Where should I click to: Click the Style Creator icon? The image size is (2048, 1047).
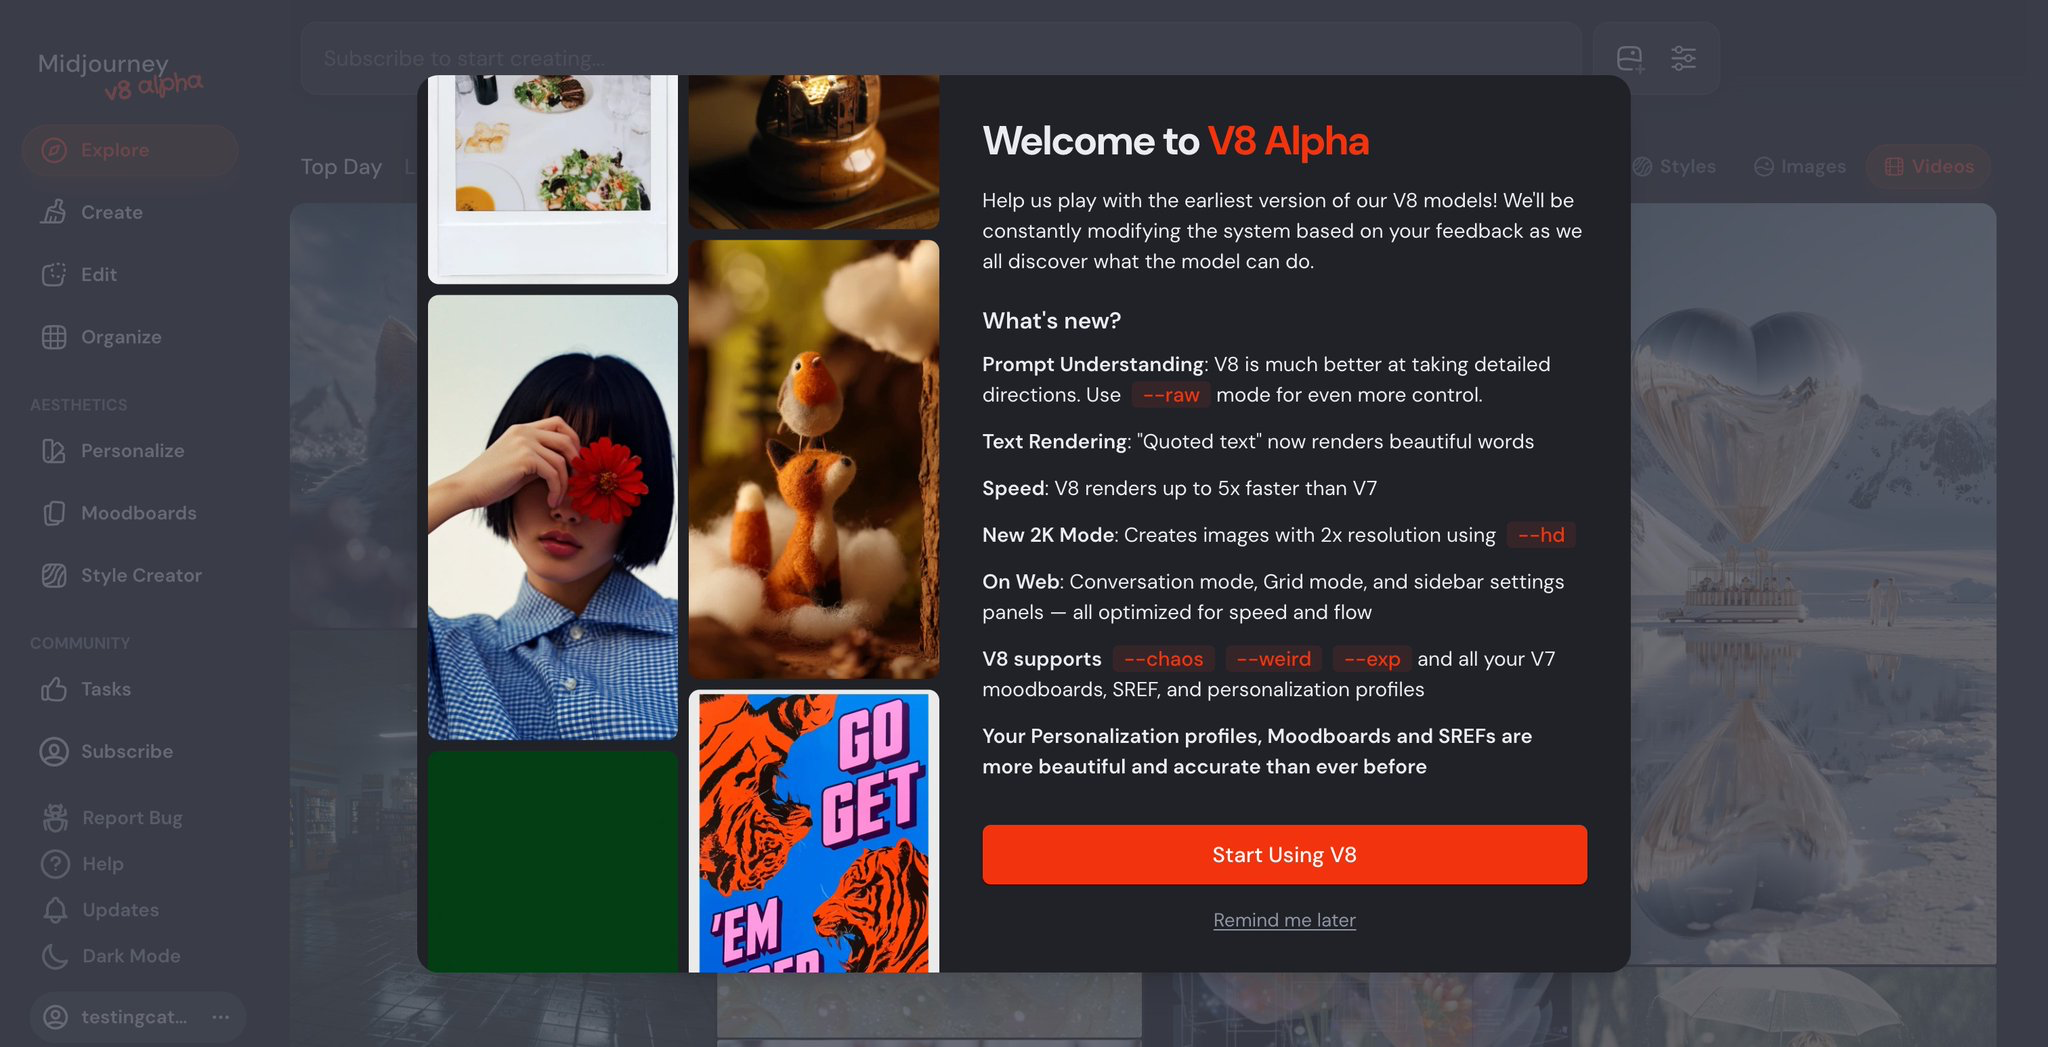click(54, 575)
